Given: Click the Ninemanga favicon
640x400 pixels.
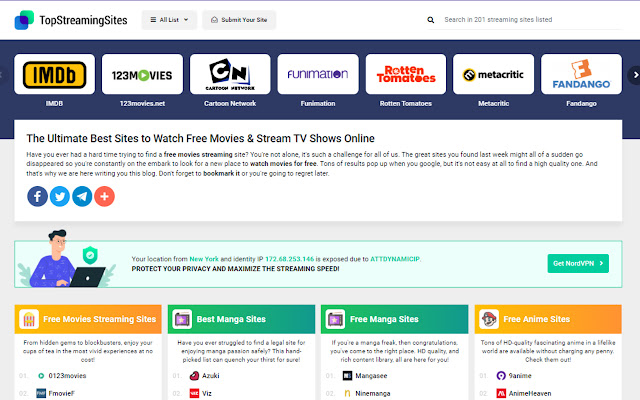Looking at the screenshot, I should (347, 393).
